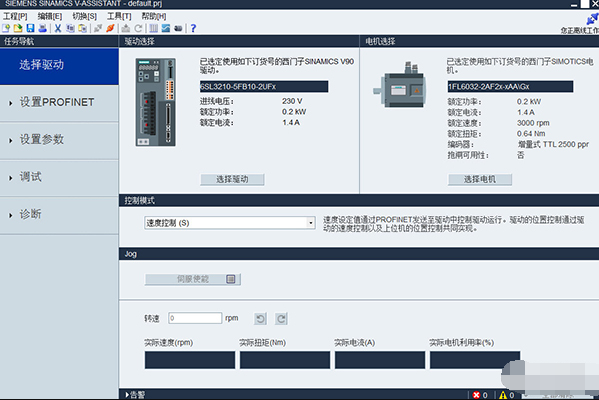Click the 实际速度(rpm) display box

point(190,360)
